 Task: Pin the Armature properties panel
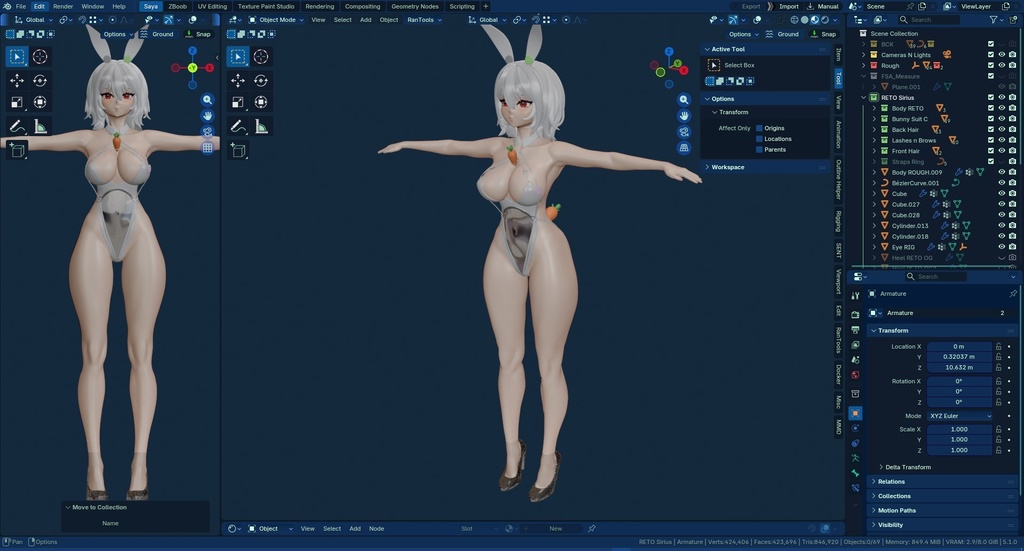pyautogui.click(x=1013, y=294)
